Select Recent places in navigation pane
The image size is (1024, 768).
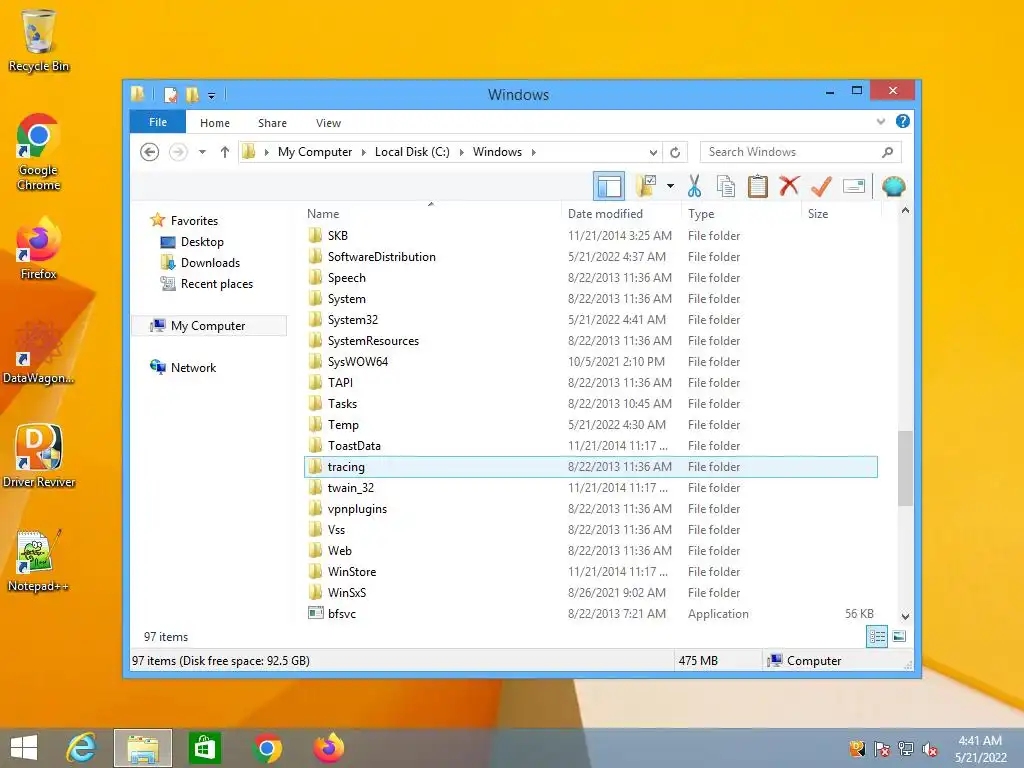pyautogui.click(x=216, y=283)
